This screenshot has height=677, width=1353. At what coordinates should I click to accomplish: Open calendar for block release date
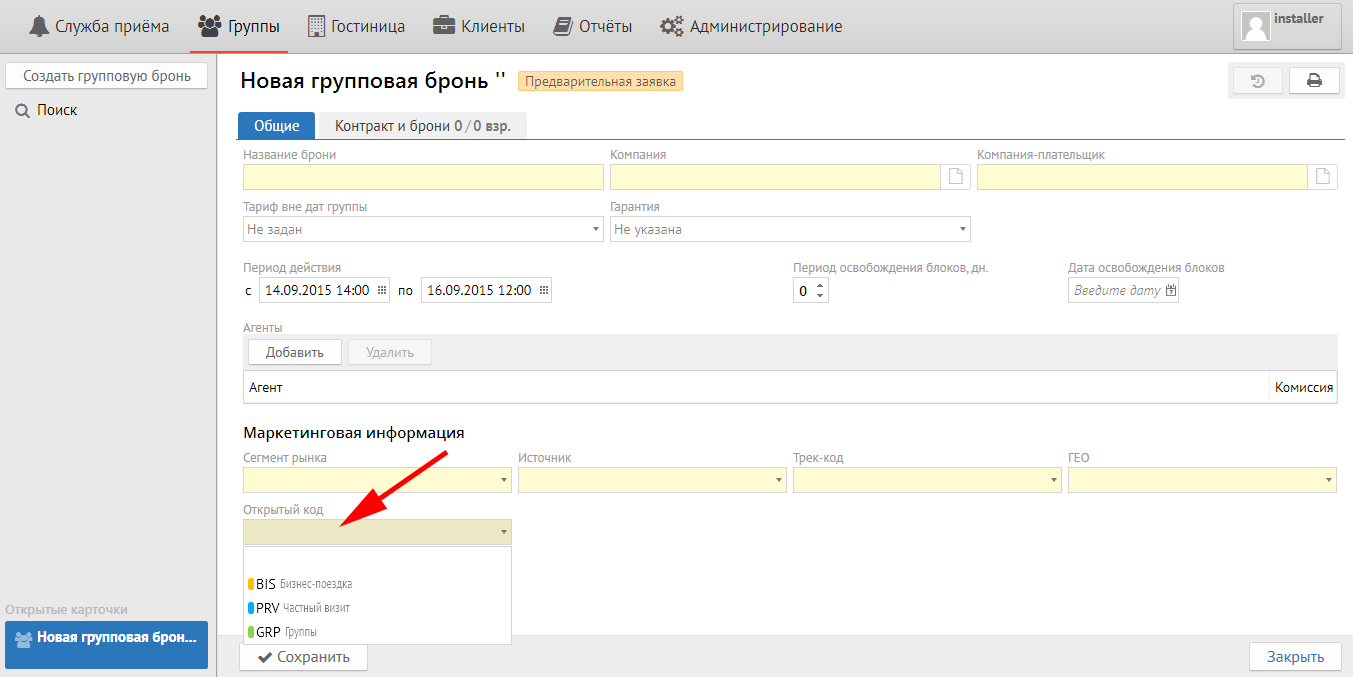(x=1171, y=291)
